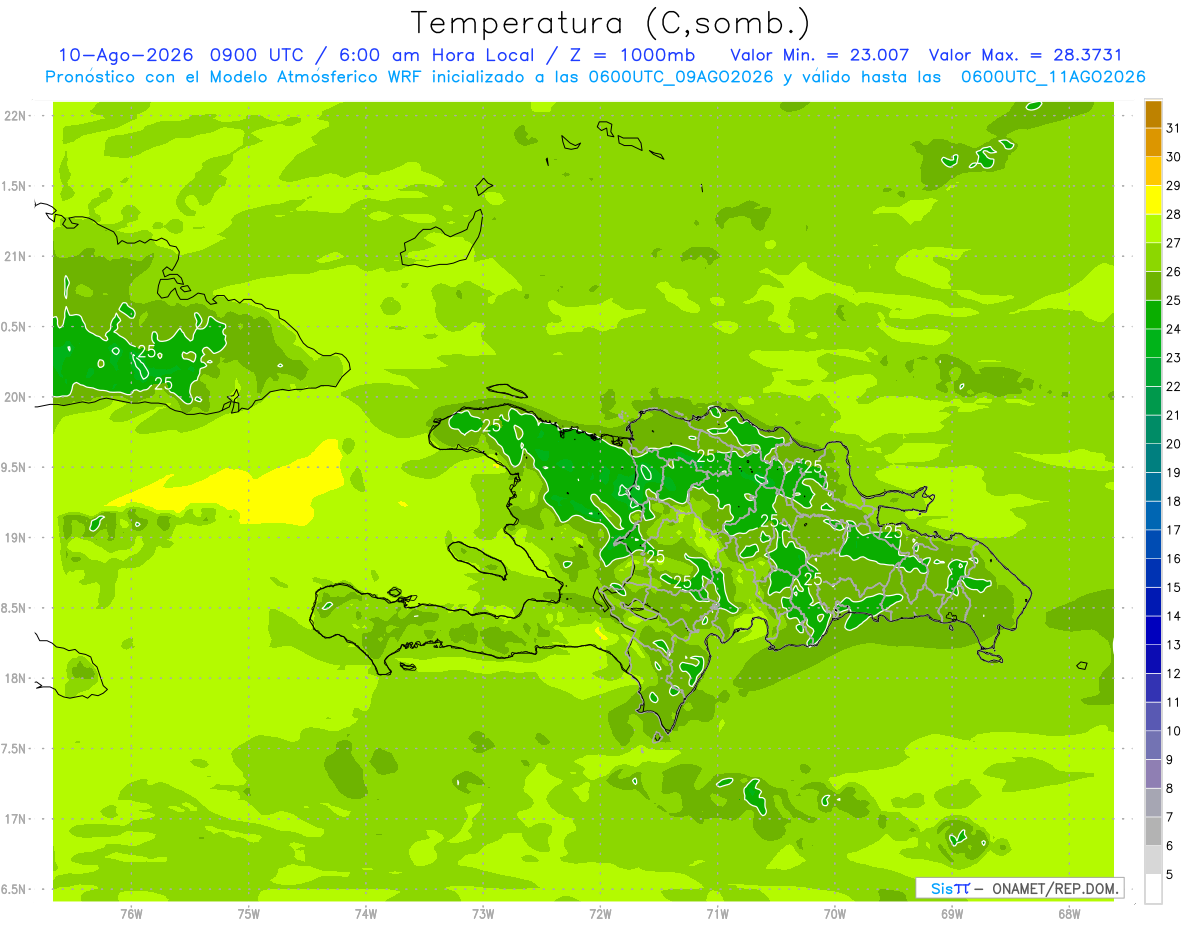This screenshot has height=927, width=1200.
Task: Click Great Inagua island outline near 21N 73W
Action: [440, 238]
